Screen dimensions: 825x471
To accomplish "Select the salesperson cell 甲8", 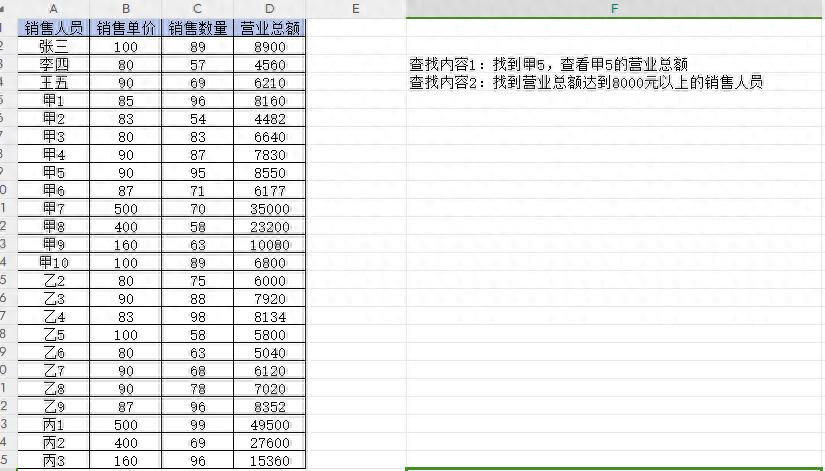I will pos(54,226).
